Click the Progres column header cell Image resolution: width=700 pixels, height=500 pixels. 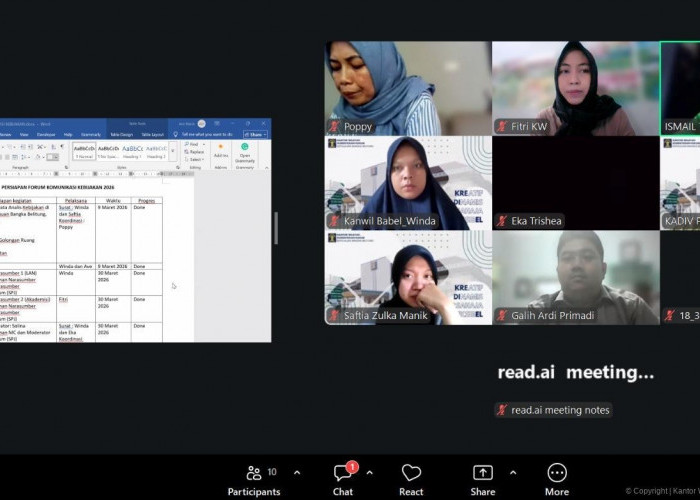pos(146,200)
